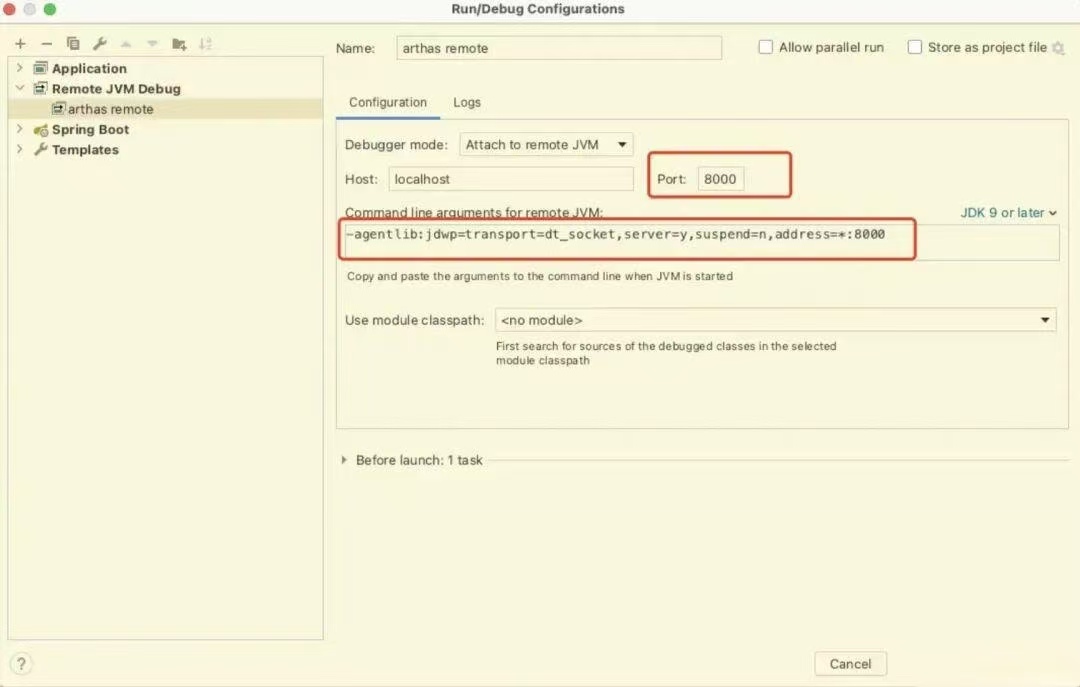Expand the Before launch section
The height and width of the screenshot is (687, 1080).
pos(344,460)
